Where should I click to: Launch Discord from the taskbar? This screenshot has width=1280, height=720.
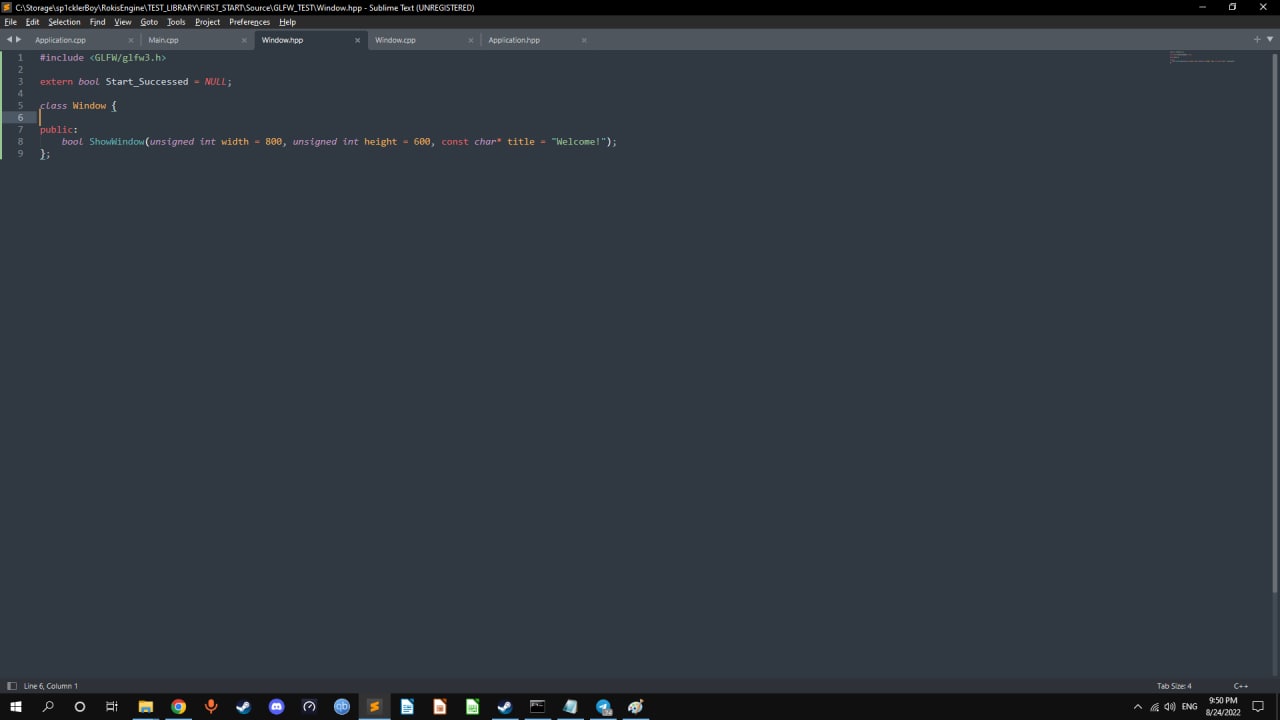276,706
